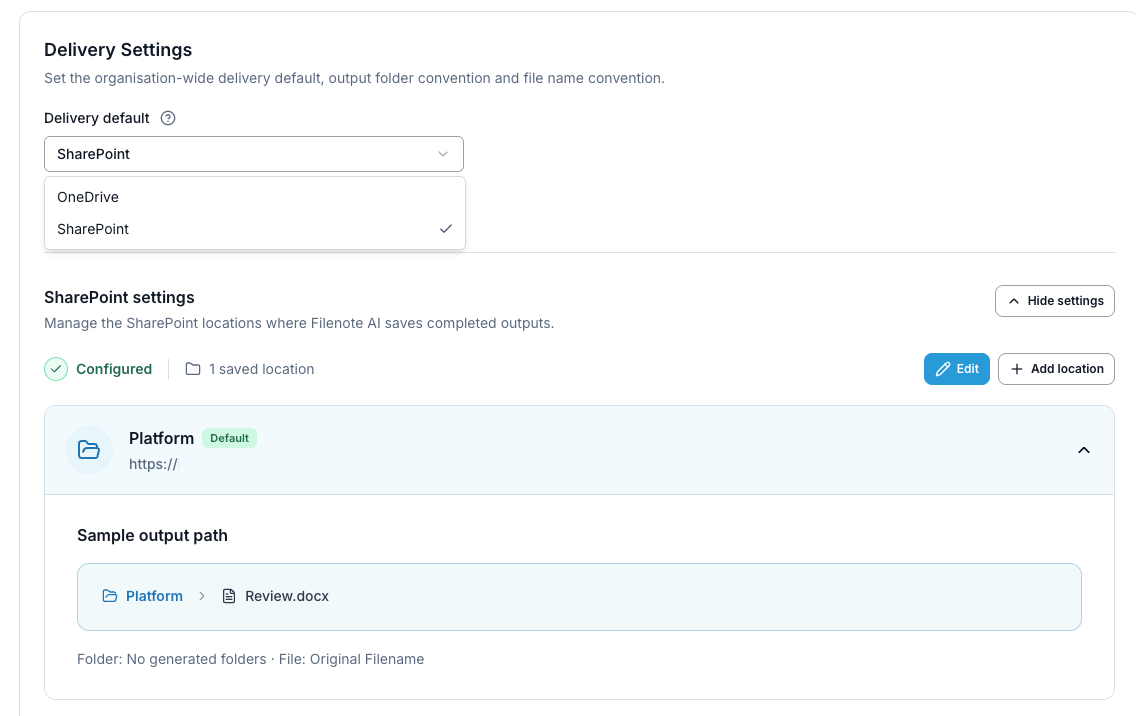Click the https:// URL under Platform

point(153,465)
